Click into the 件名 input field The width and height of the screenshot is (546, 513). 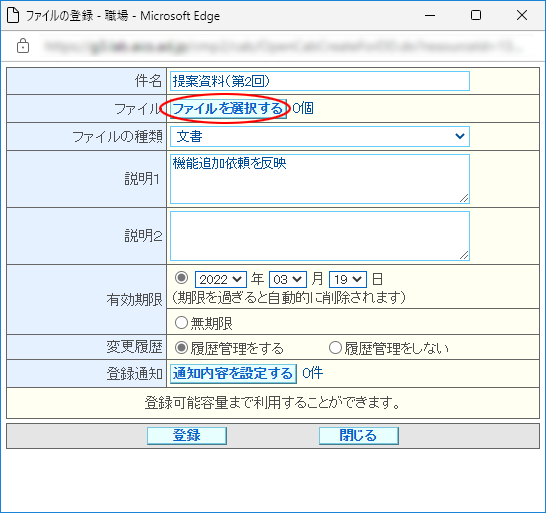click(320, 81)
